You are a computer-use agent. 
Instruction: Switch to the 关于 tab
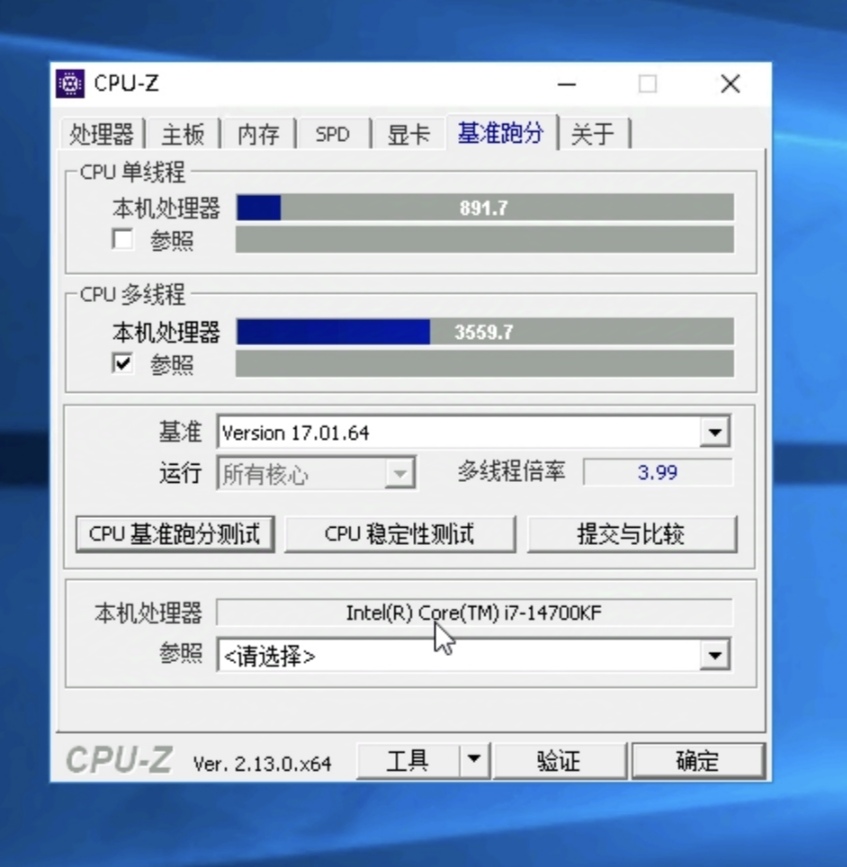click(x=592, y=134)
